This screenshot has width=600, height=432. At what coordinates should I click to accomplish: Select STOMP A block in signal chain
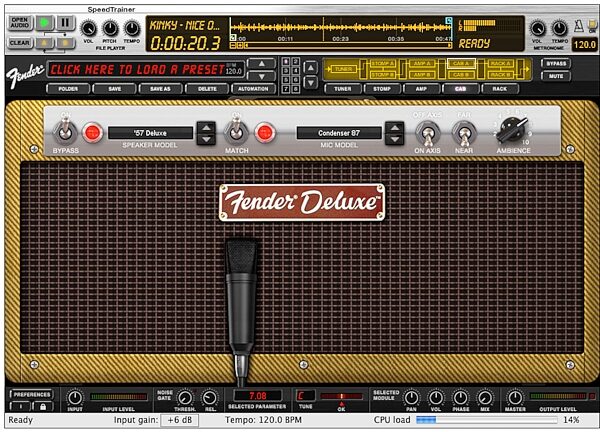coord(383,63)
